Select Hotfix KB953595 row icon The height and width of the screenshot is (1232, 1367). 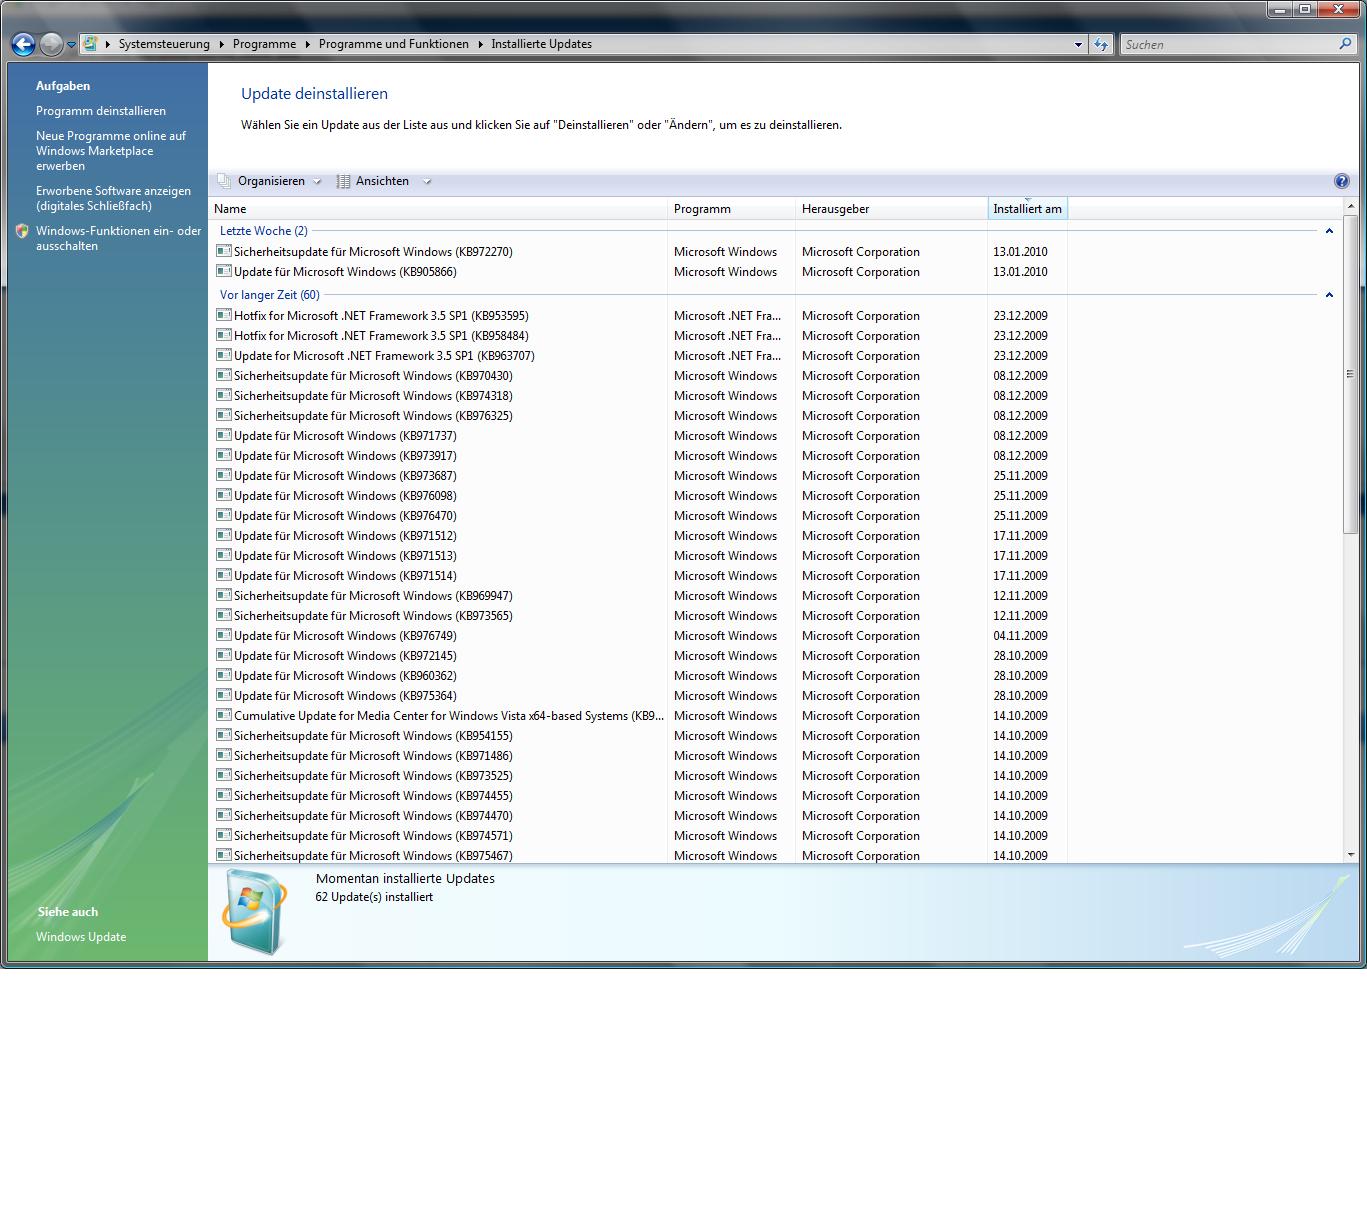tap(224, 315)
